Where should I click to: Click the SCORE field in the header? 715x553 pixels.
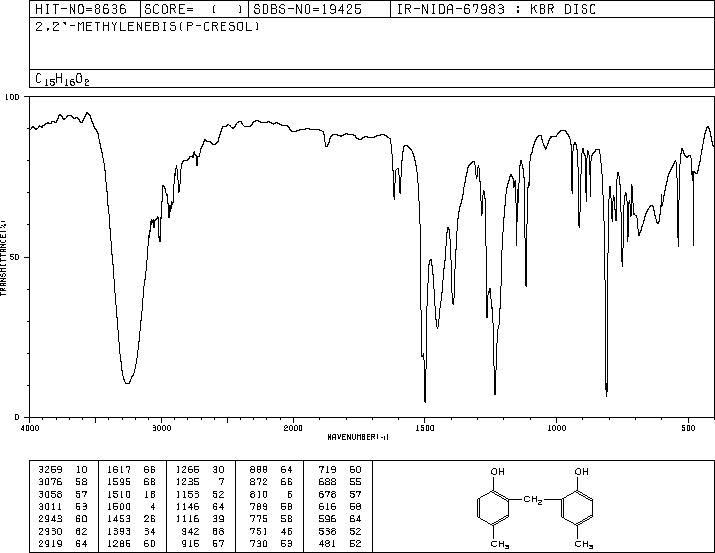[194, 9]
